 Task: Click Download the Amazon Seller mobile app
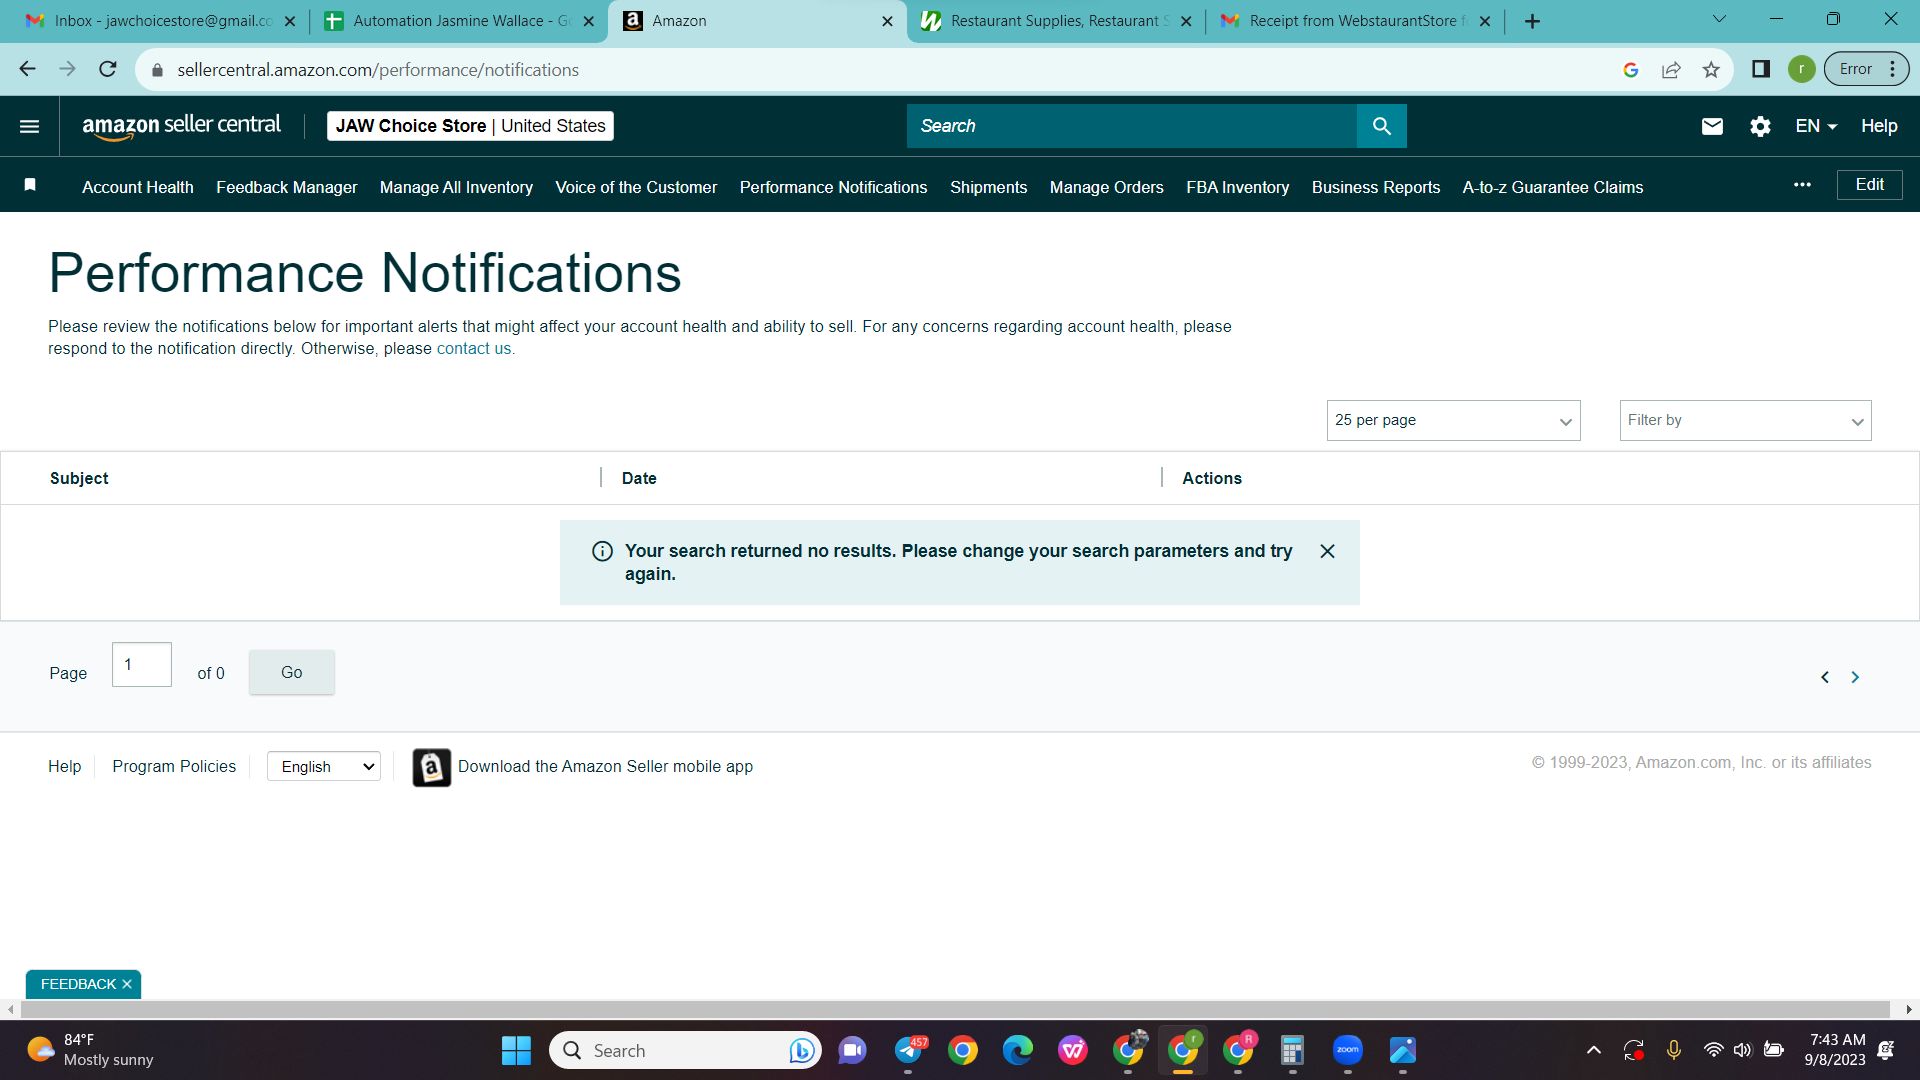[x=605, y=766]
